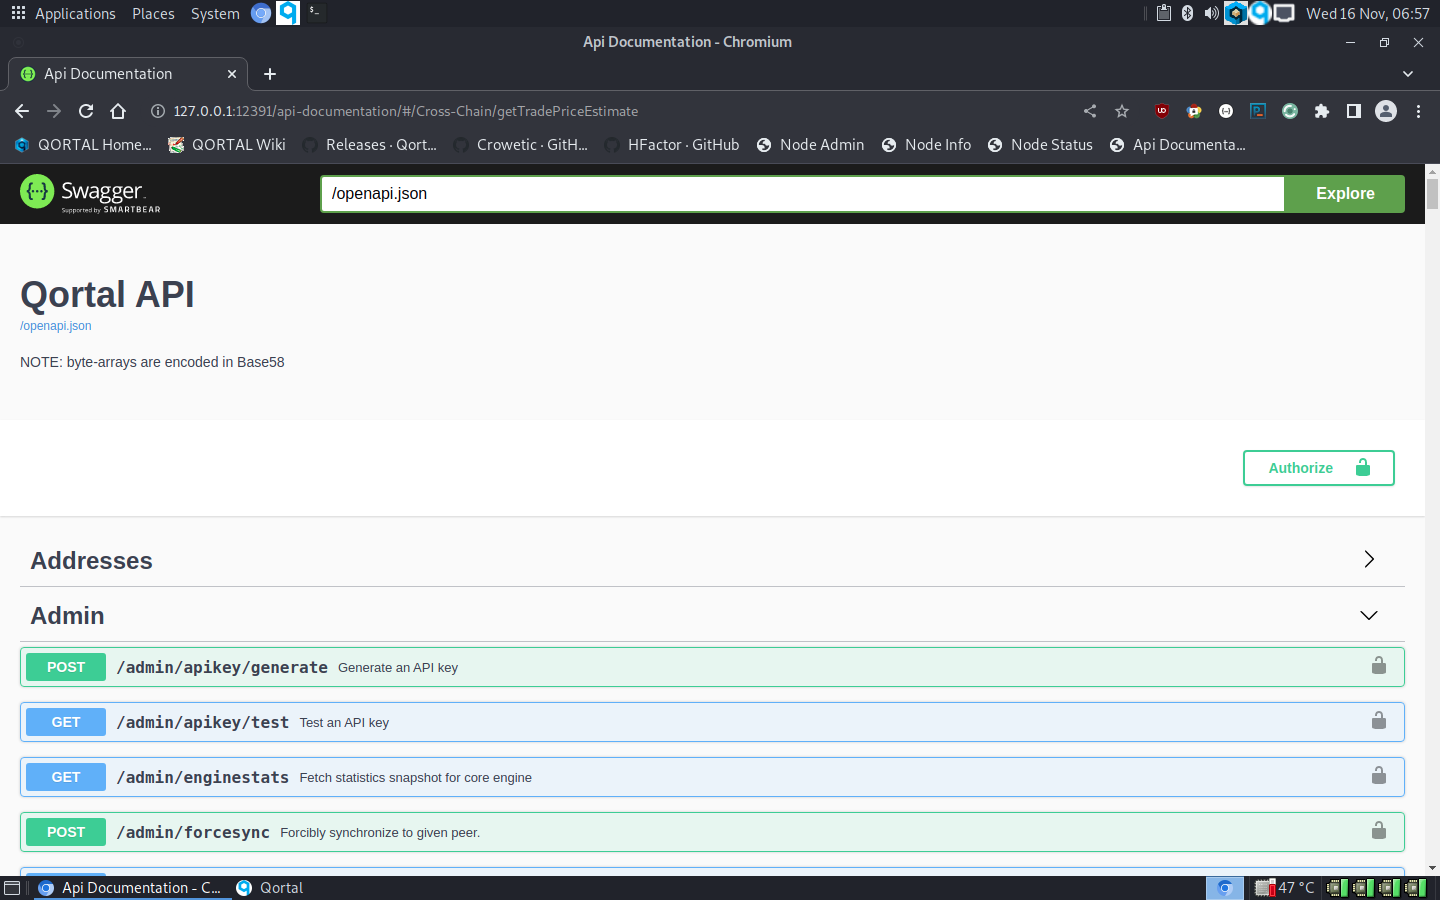Bookmark this page with the star icon

point(1122,111)
